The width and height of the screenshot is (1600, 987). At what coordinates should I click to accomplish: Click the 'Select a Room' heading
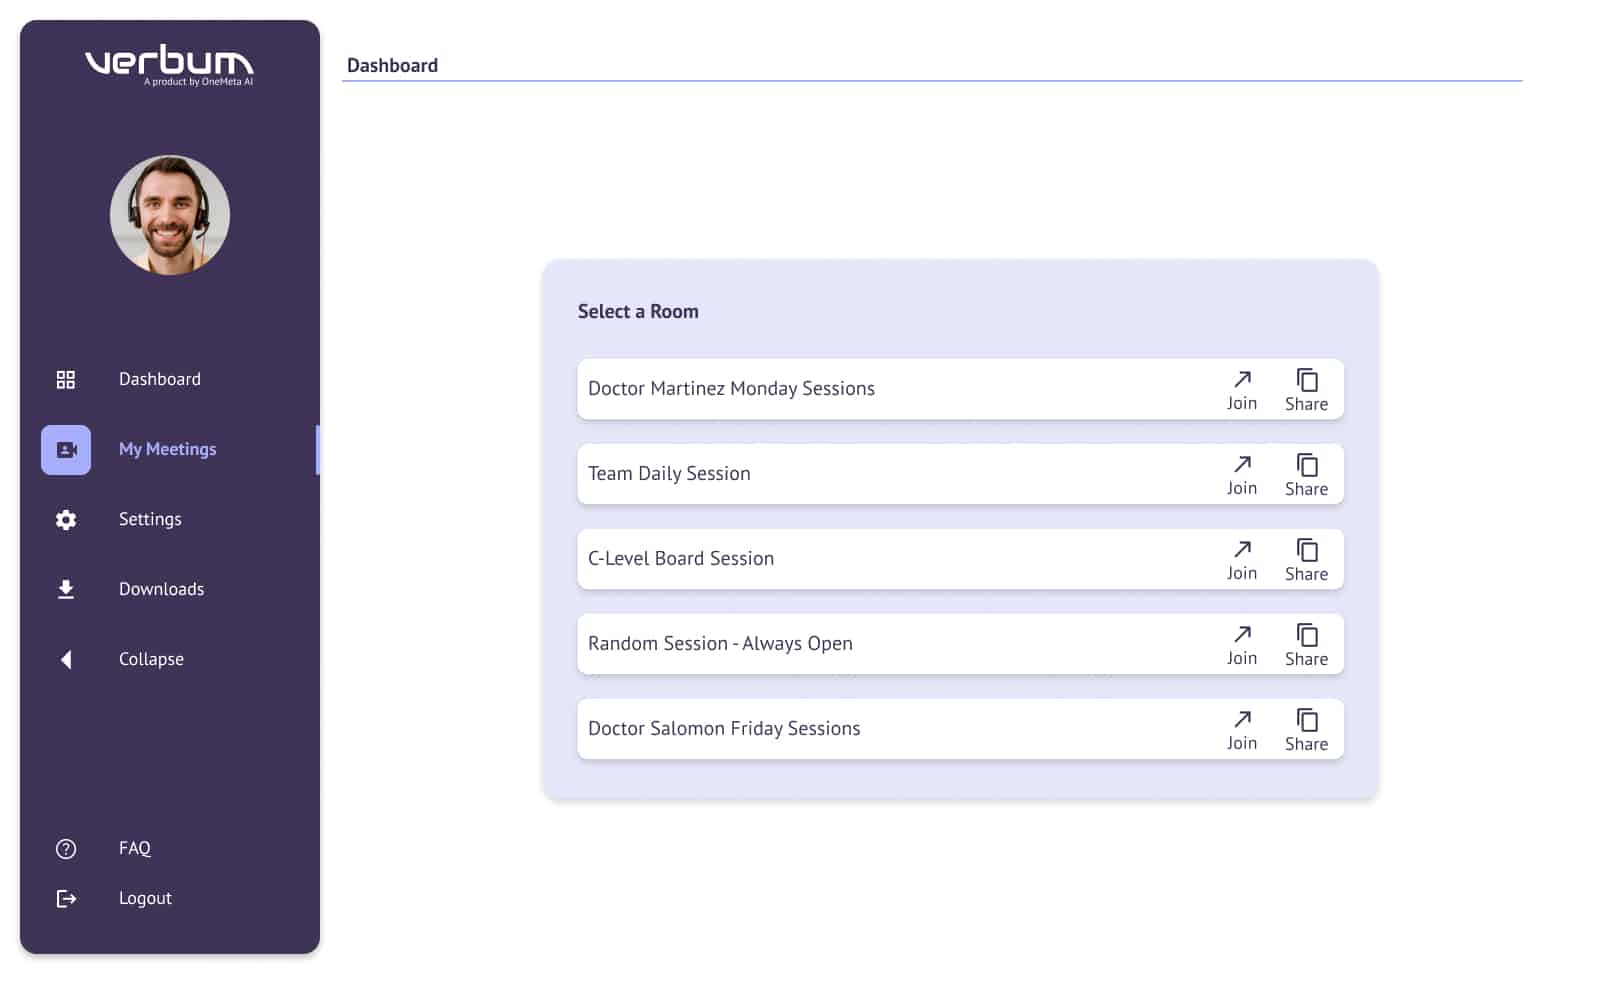coord(638,311)
